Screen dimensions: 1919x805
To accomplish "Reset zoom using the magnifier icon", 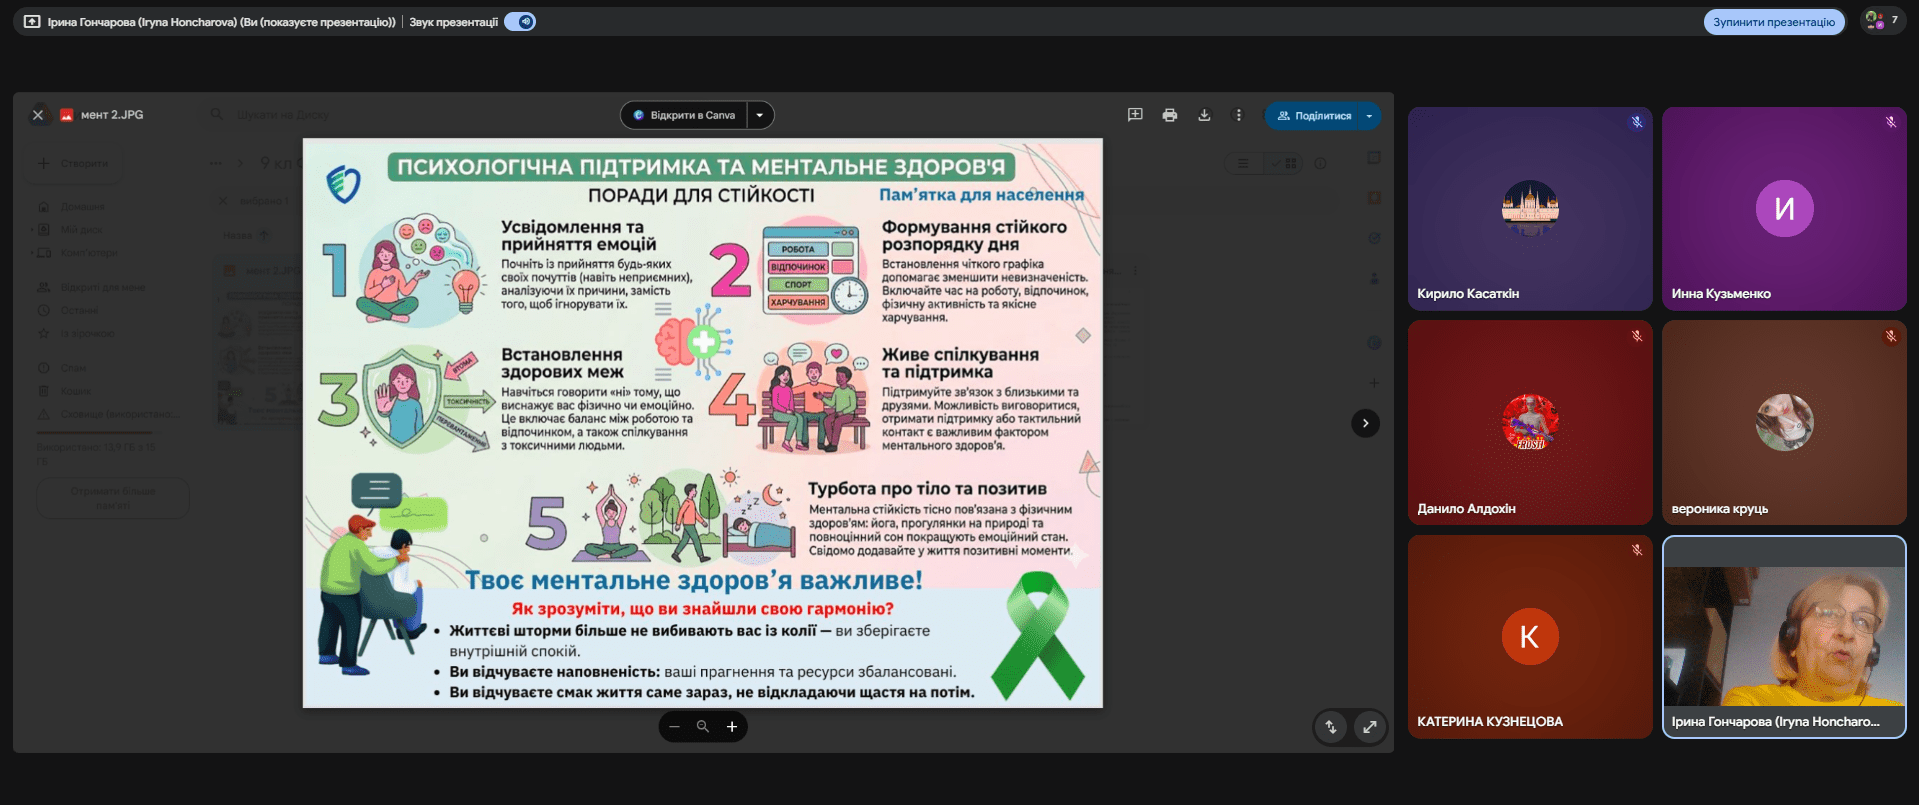I will pyautogui.click(x=703, y=727).
